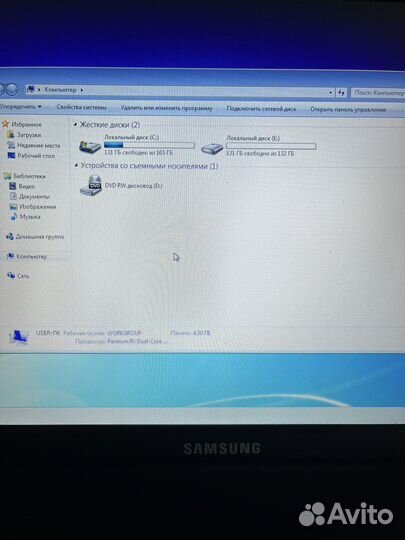Screen dimensions: 405x540
Task: Focus the Поиск: Компьютер search box
Action: click(x=378, y=93)
